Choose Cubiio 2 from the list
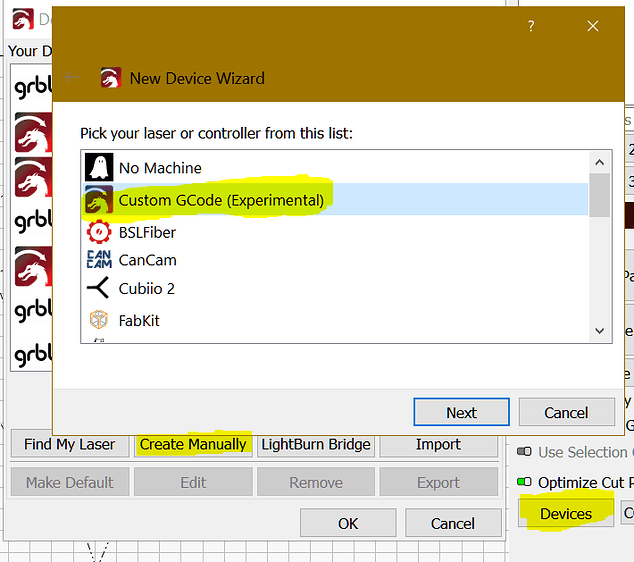 click(335, 288)
